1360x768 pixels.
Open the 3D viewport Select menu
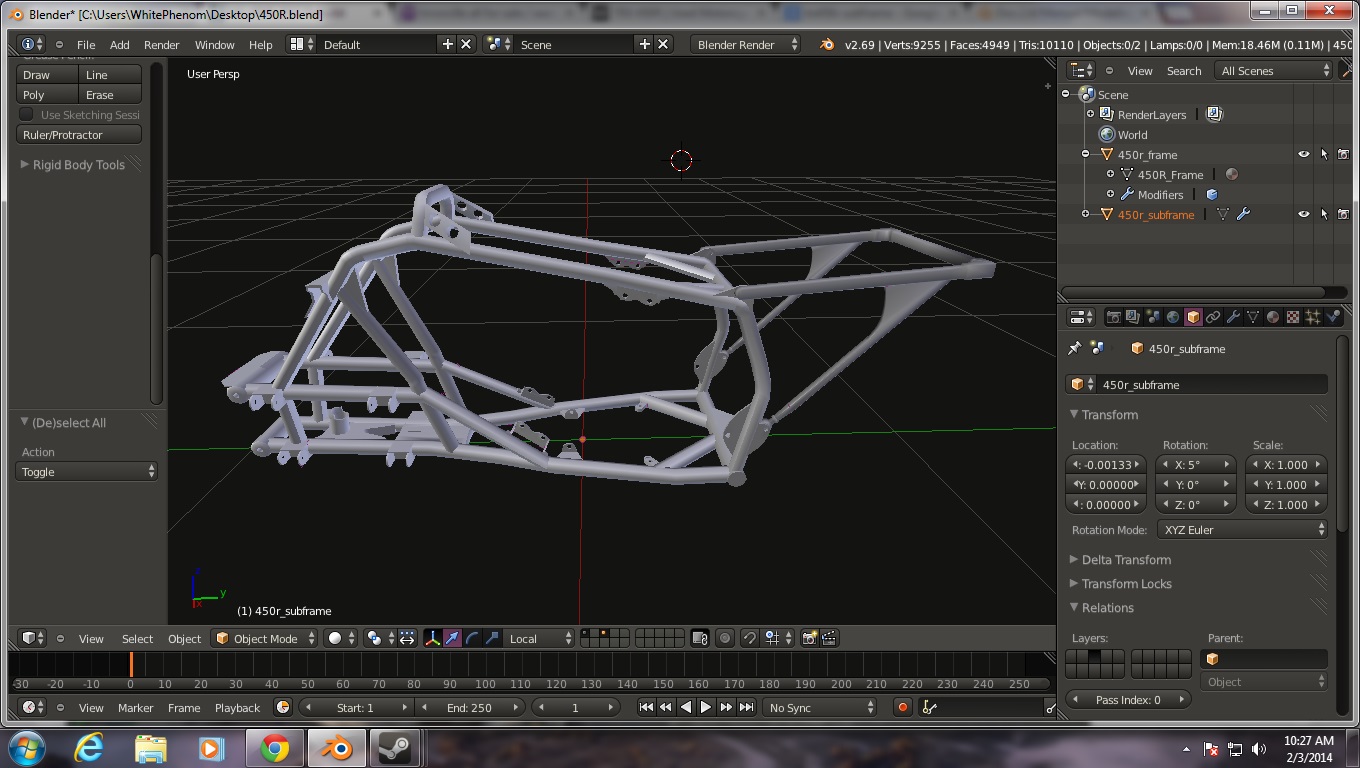click(x=137, y=638)
